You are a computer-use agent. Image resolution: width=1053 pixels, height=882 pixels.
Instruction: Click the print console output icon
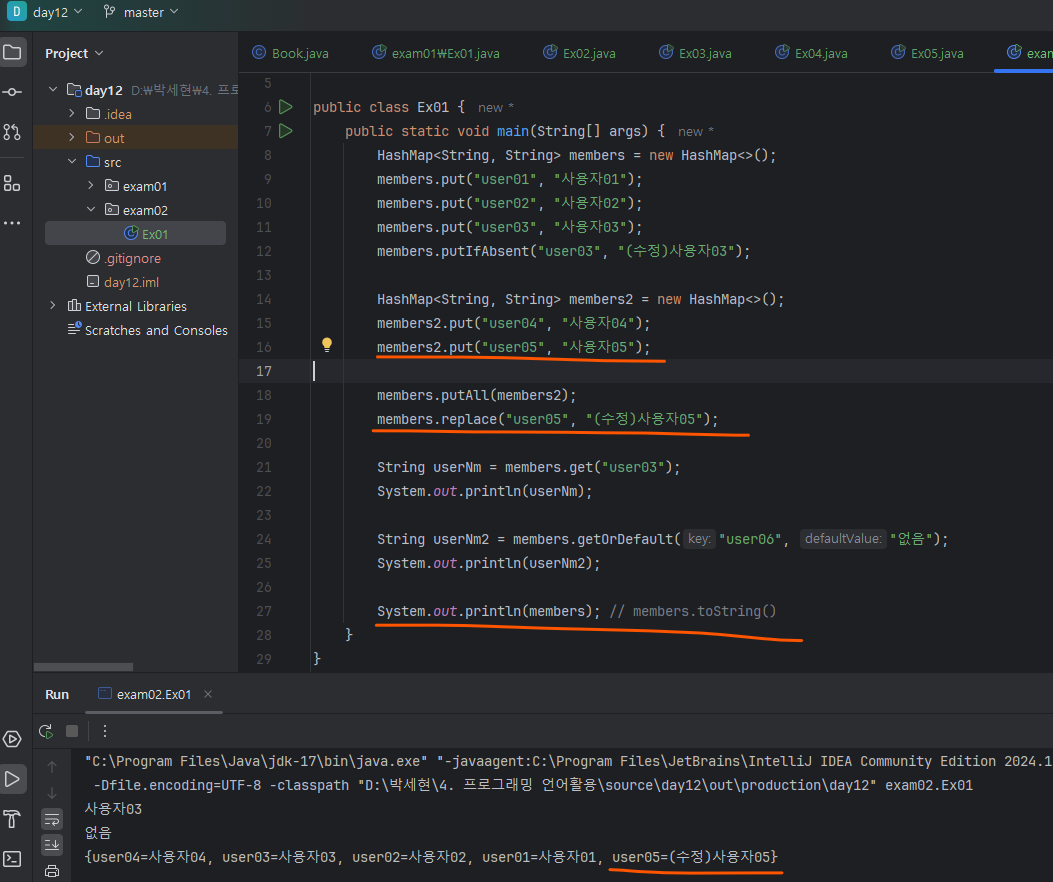pos(52,871)
